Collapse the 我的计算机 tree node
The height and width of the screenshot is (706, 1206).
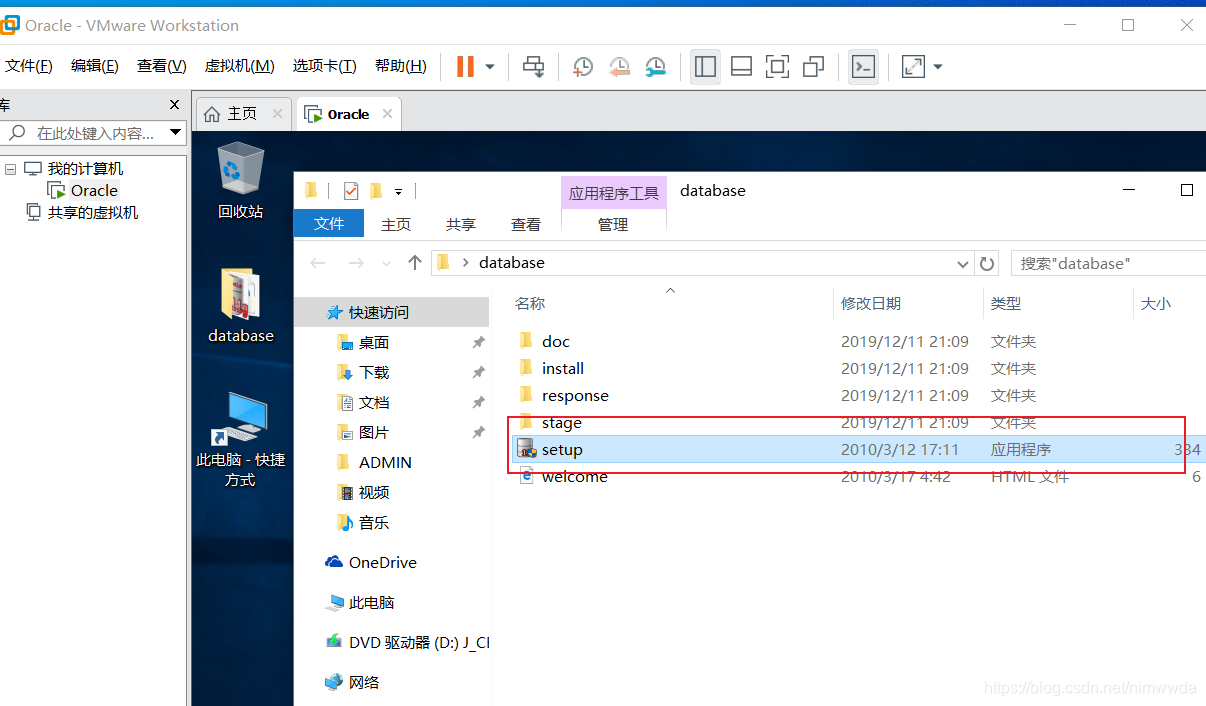point(9,167)
